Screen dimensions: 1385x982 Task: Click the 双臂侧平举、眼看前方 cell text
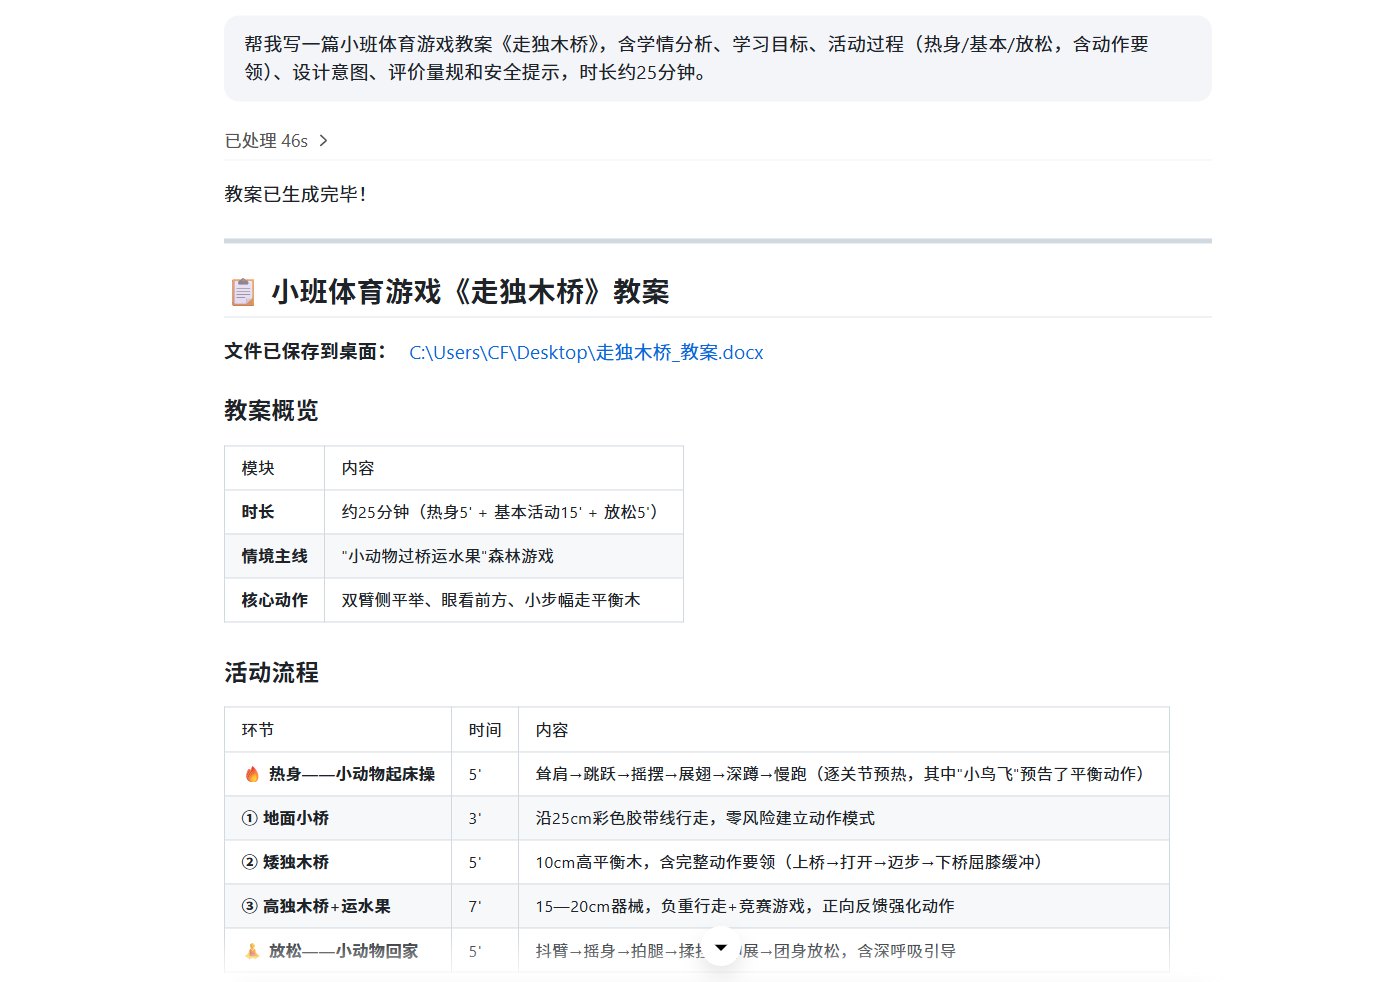[x=491, y=600]
